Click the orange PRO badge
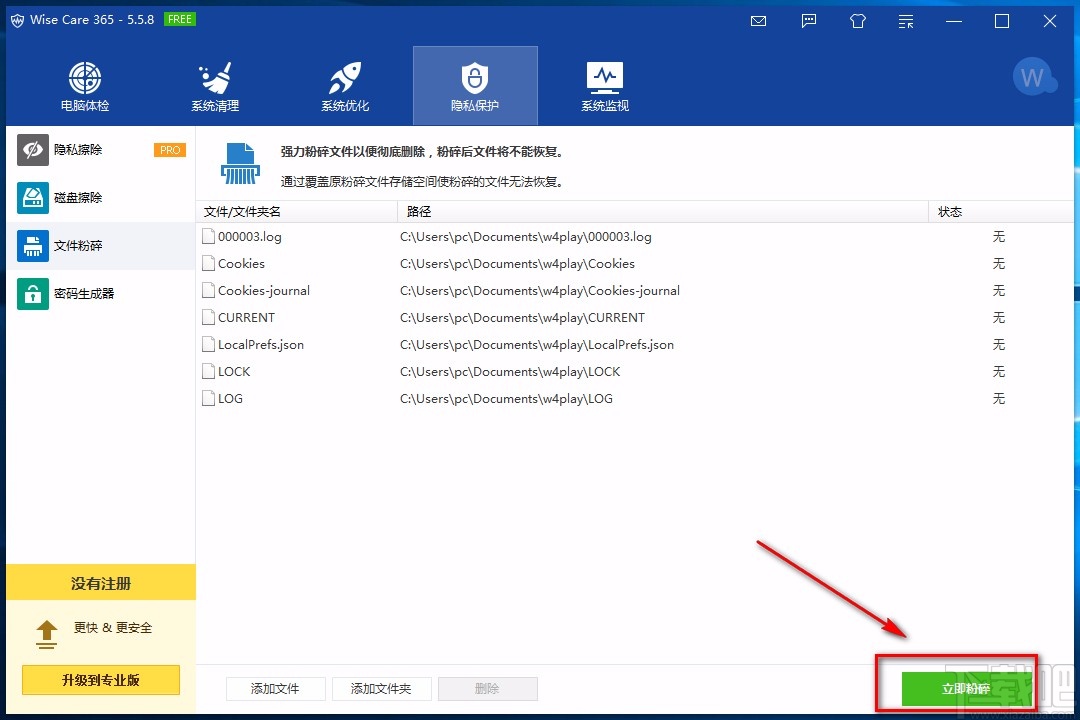The height and width of the screenshot is (720, 1080). coord(169,150)
